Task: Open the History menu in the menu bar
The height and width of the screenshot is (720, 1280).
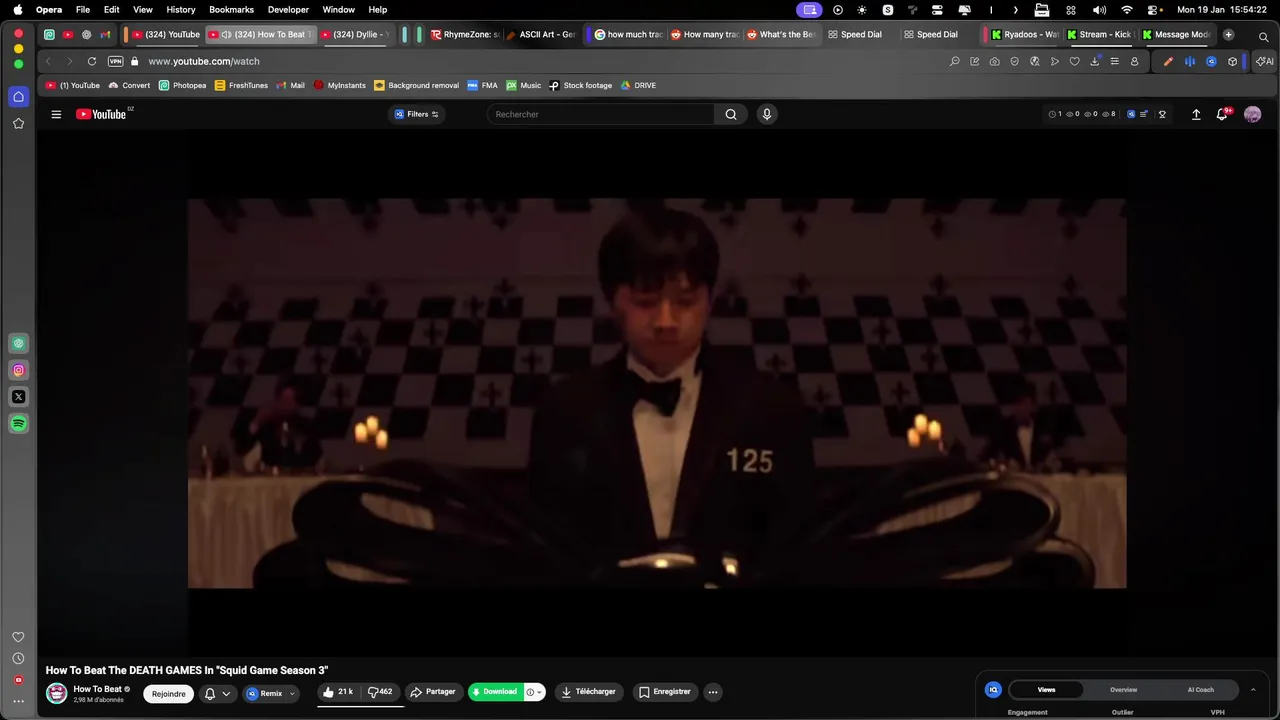Action: point(181,9)
